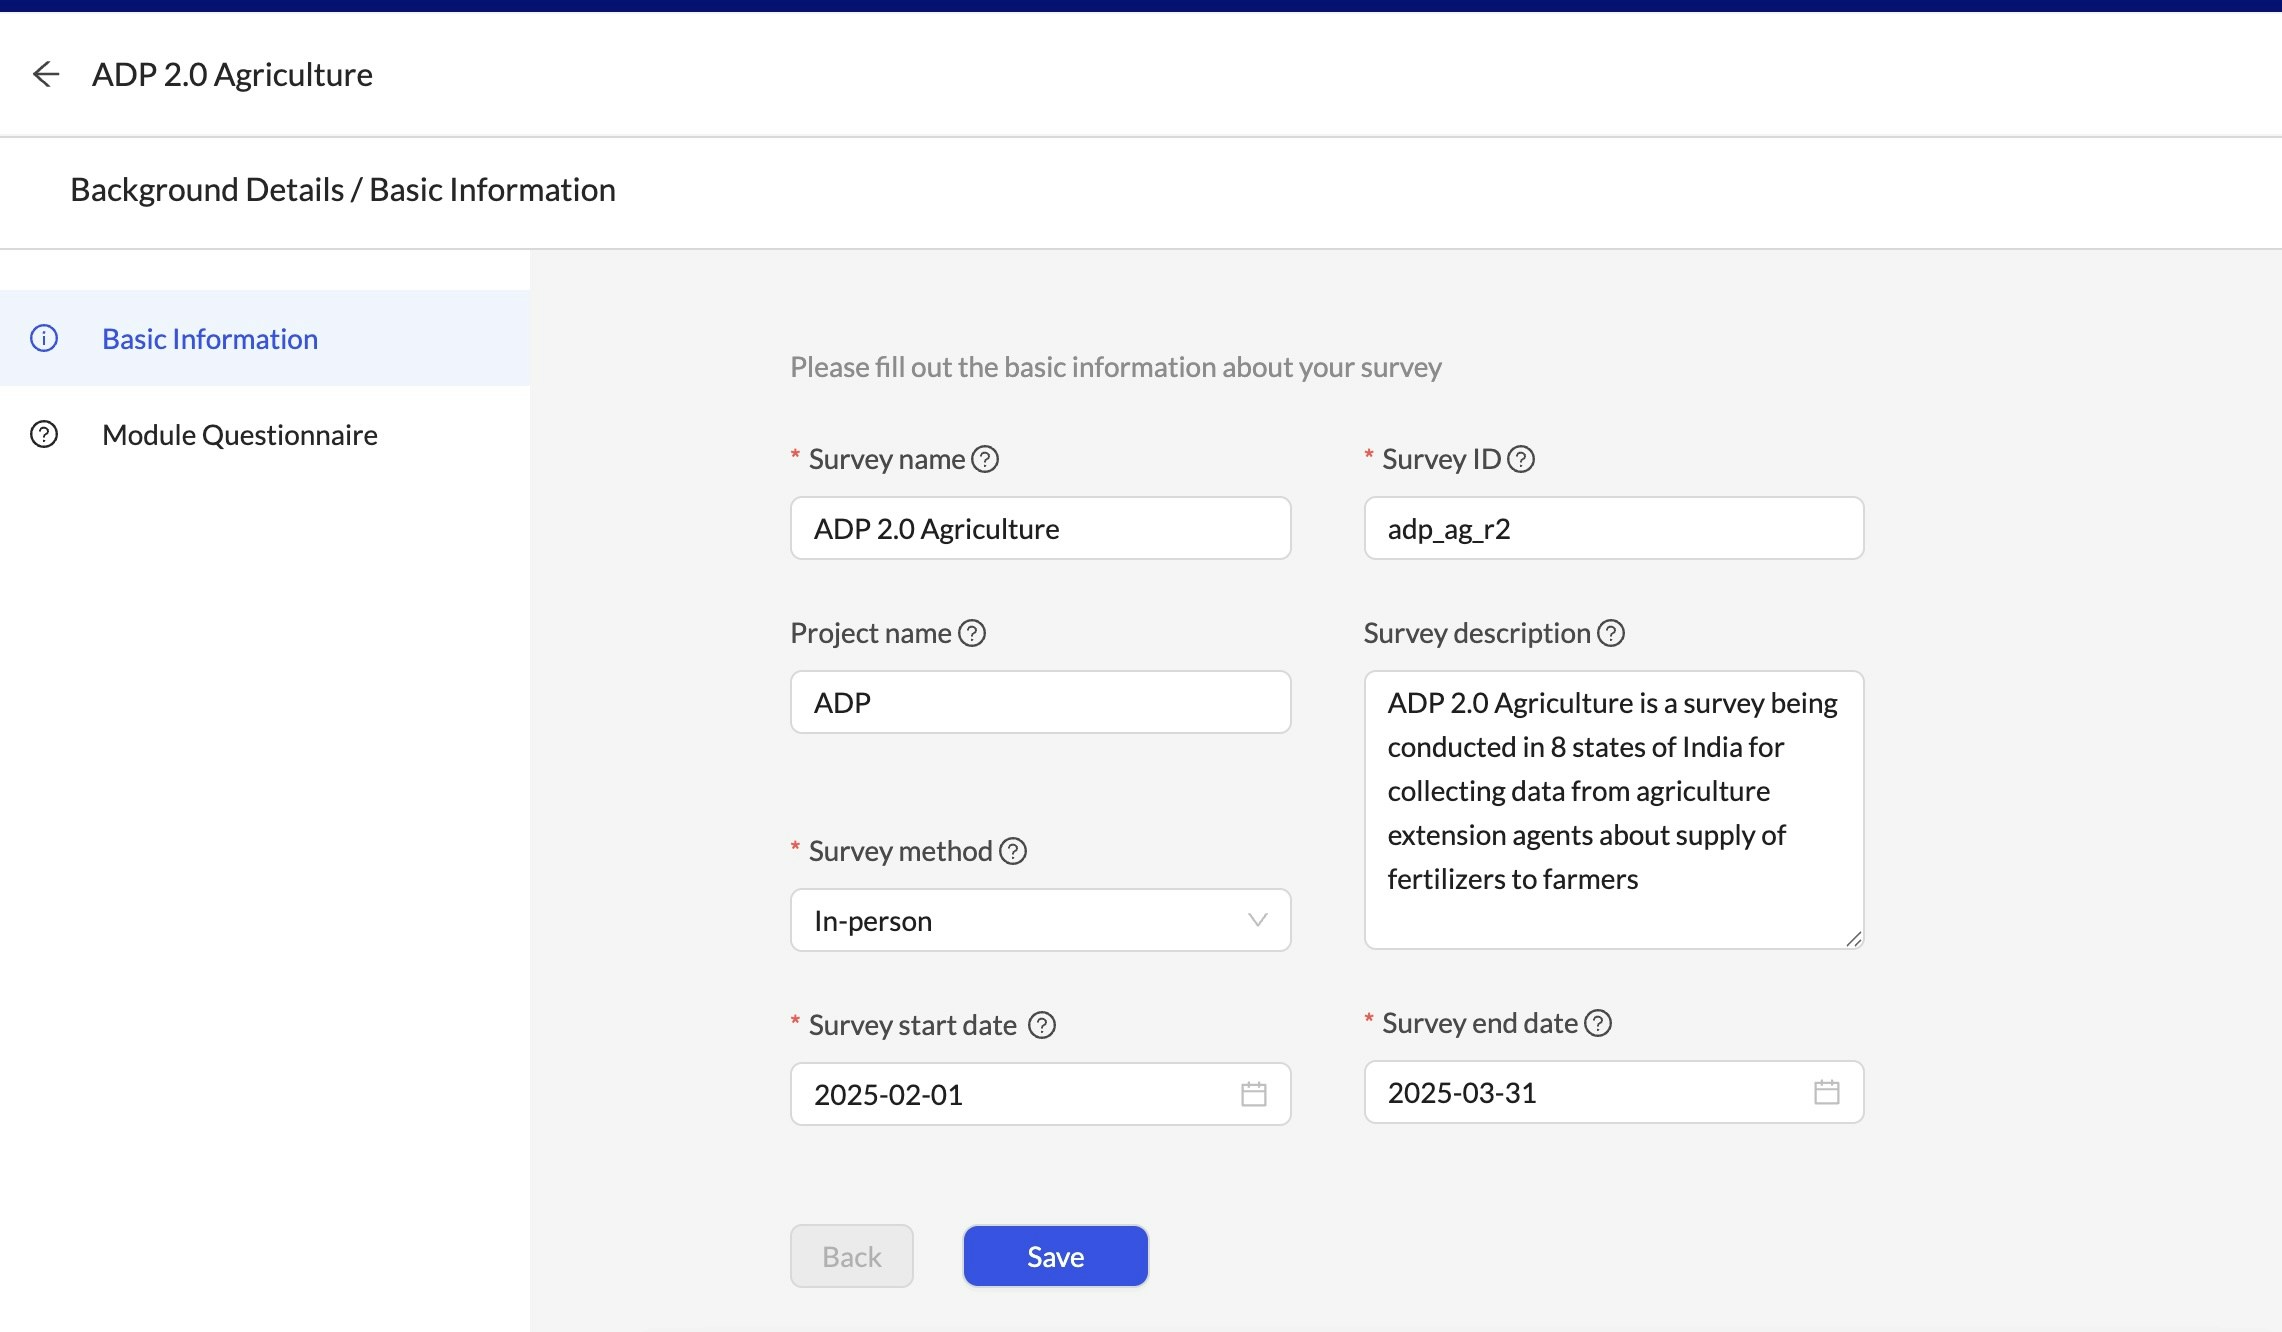Open the end date calendar picker icon

[x=1826, y=1092]
